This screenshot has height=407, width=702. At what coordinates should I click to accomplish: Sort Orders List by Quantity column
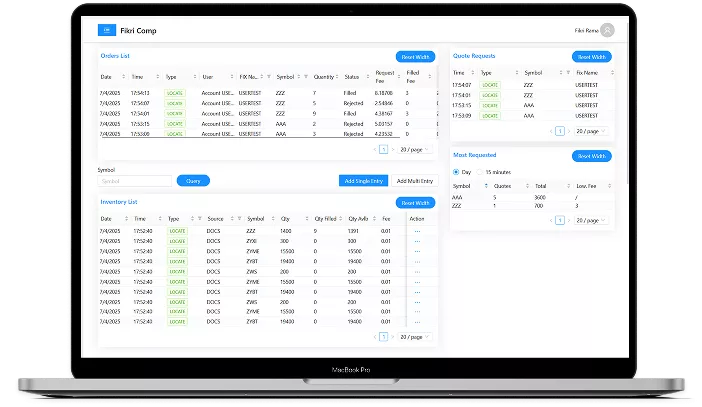pyautogui.click(x=337, y=77)
